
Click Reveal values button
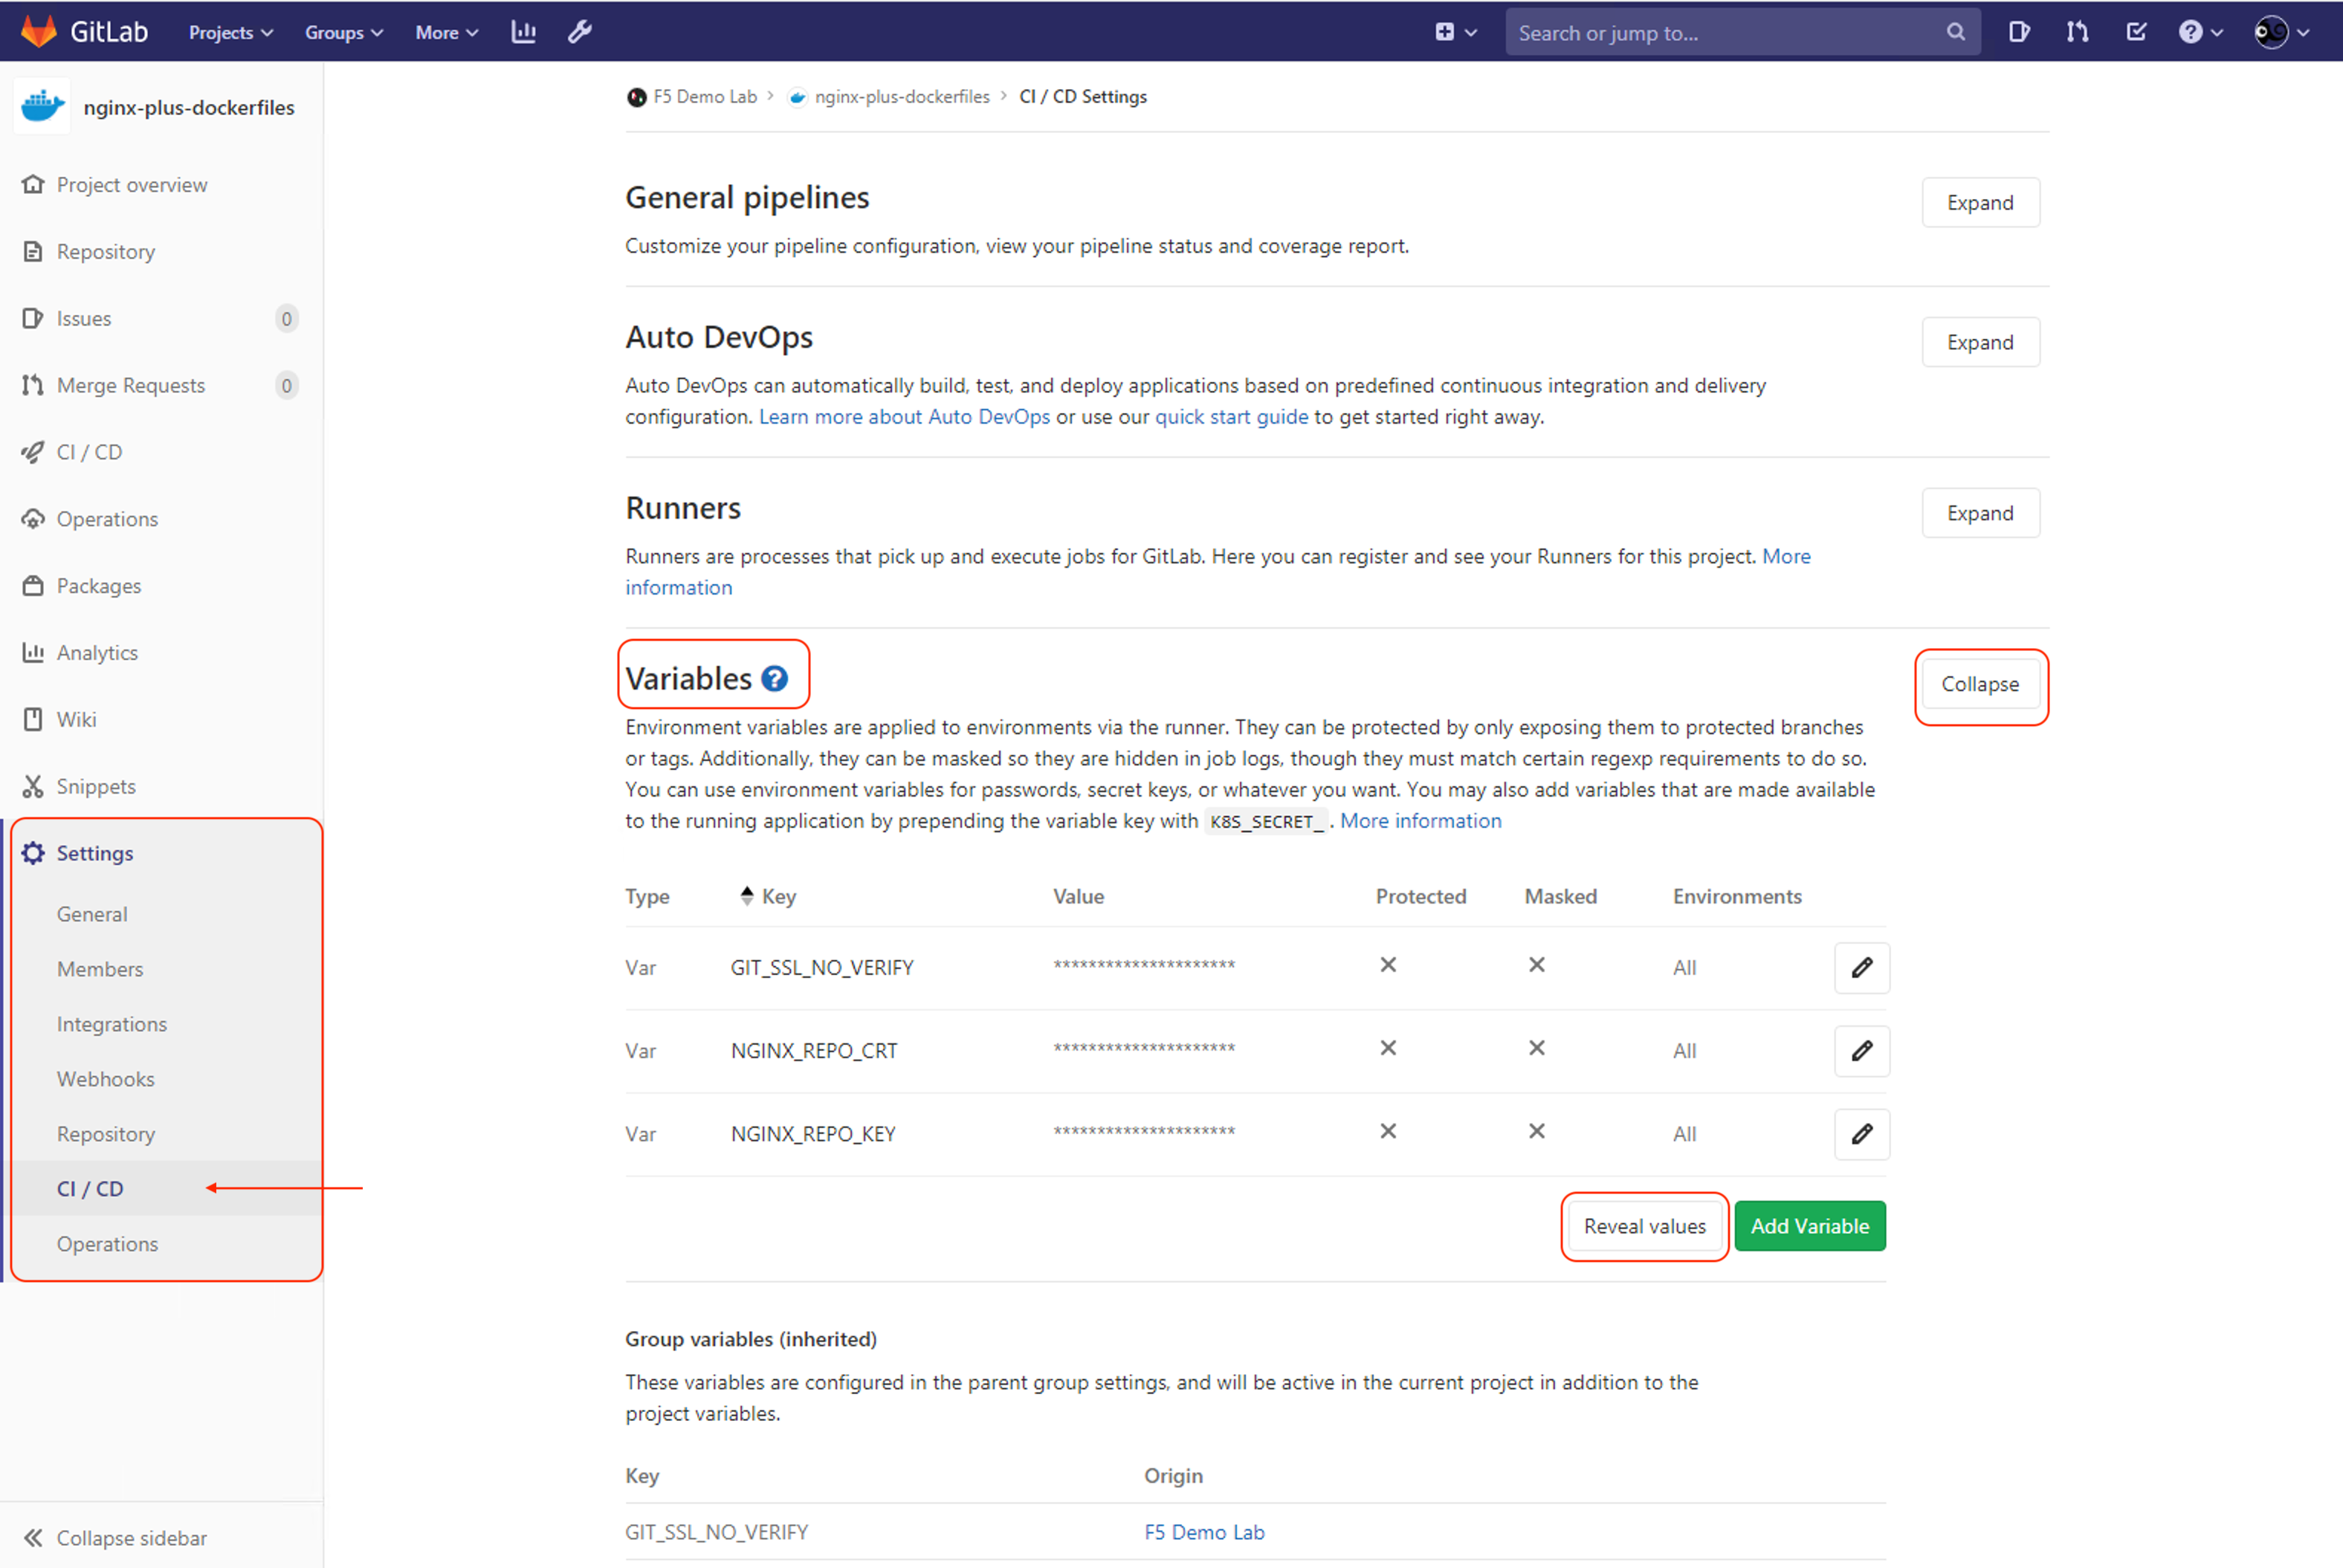coord(1645,1226)
